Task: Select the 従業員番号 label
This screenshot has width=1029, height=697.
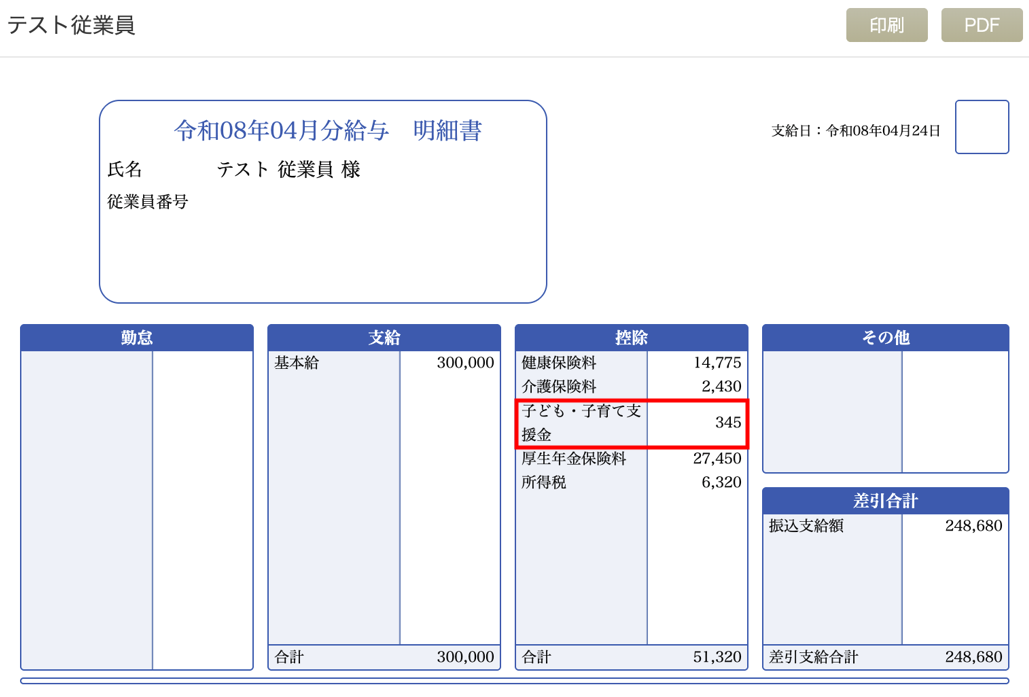Action: coord(148,201)
